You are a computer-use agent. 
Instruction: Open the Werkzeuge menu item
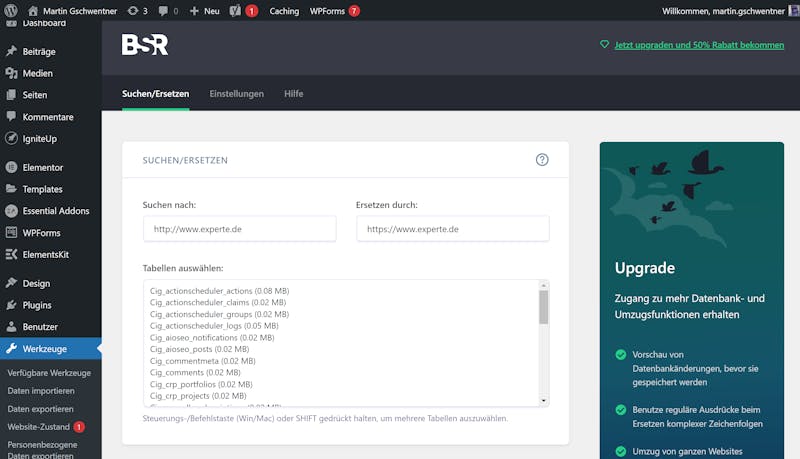click(x=51, y=349)
